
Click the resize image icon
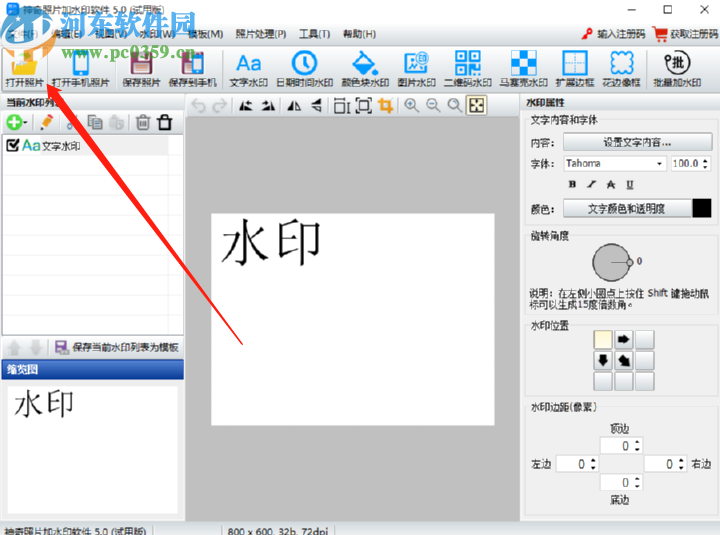pyautogui.click(x=342, y=106)
